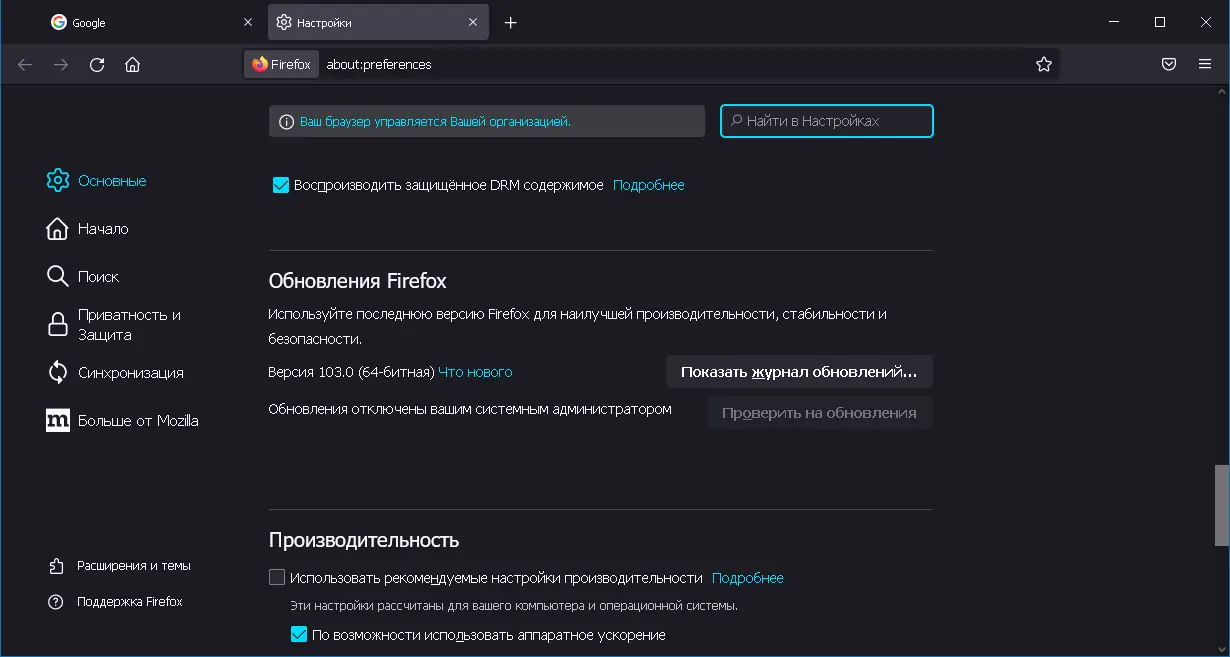This screenshot has height=657, width=1230.
Task: Open the Pocket save icon
Action: [x=1168, y=65]
